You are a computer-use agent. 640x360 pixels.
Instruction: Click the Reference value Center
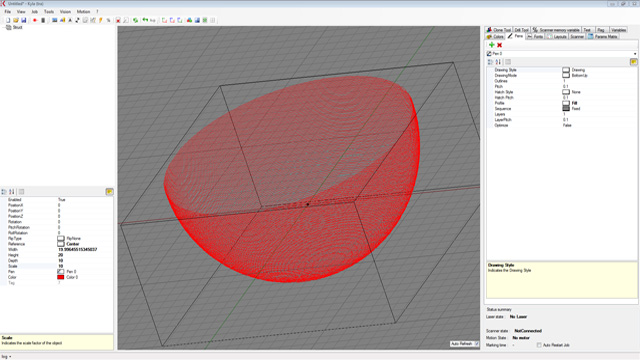(x=73, y=244)
